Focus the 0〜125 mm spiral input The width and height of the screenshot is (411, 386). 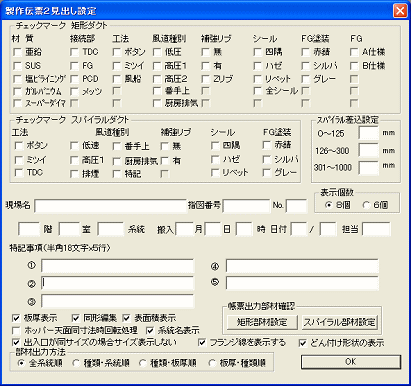(x=369, y=133)
